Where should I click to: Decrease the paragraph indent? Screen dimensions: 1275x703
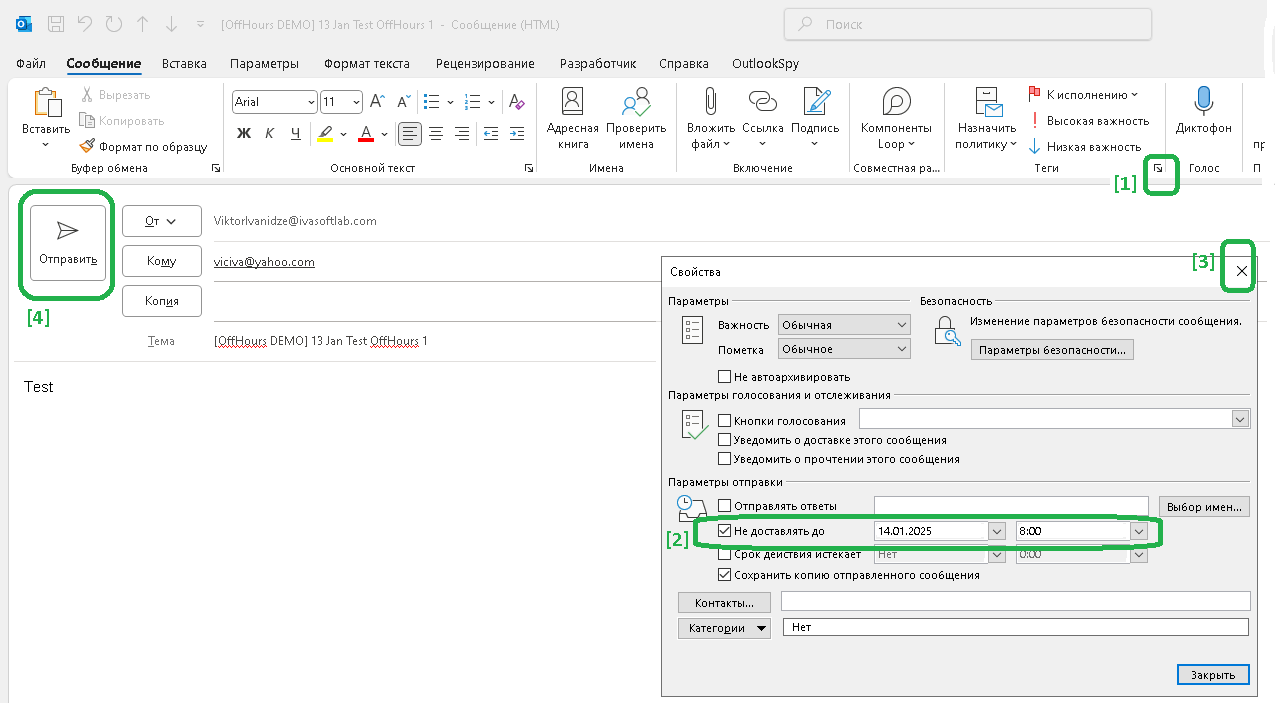(x=491, y=133)
